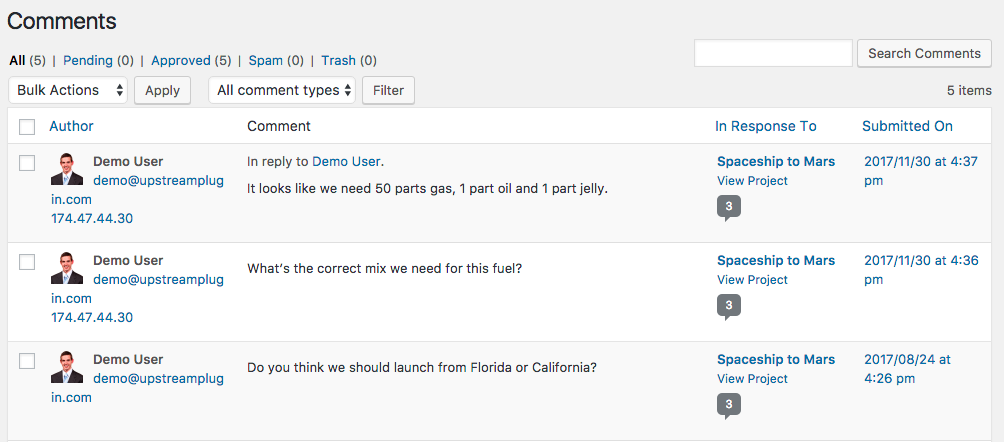The width and height of the screenshot is (1004, 442).
Task: Open the Bulk Actions dropdown
Action: (x=68, y=90)
